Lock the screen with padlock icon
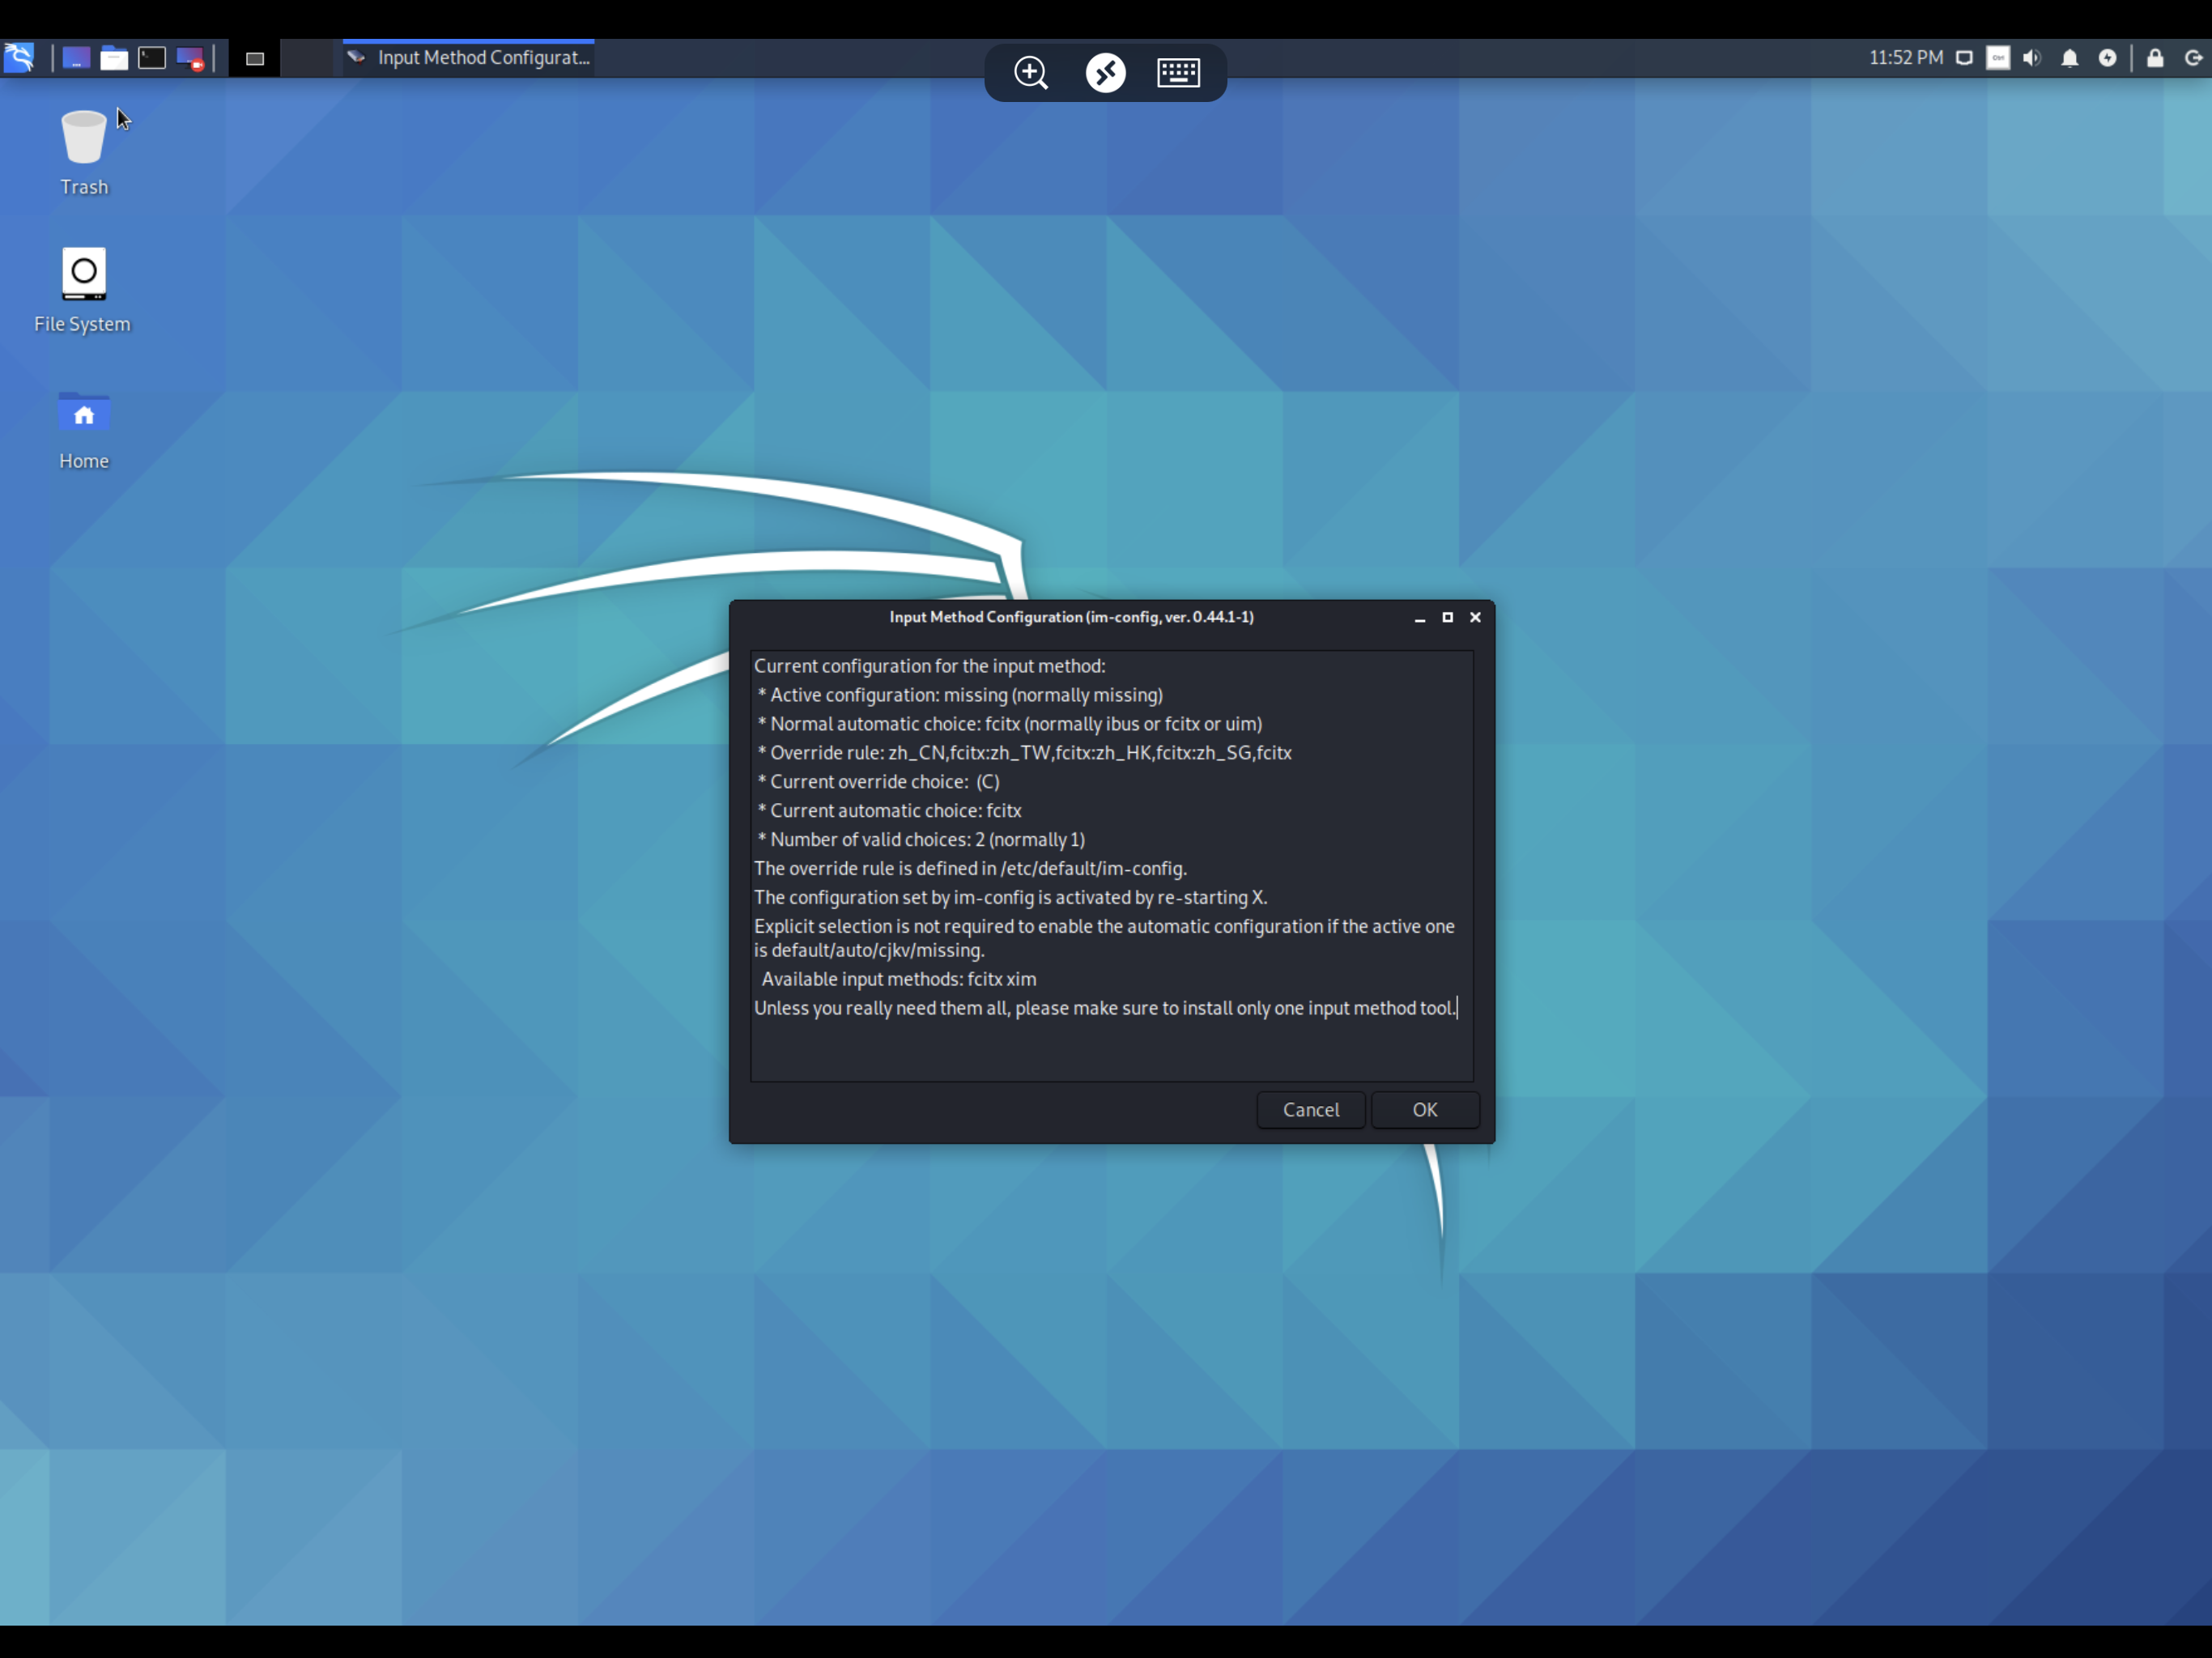 2155,58
